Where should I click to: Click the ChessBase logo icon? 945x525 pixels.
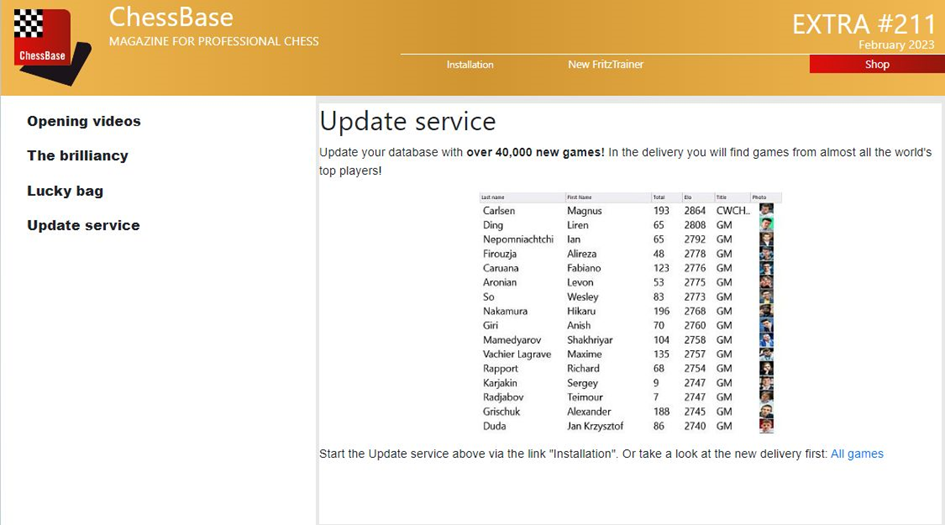click(51, 46)
